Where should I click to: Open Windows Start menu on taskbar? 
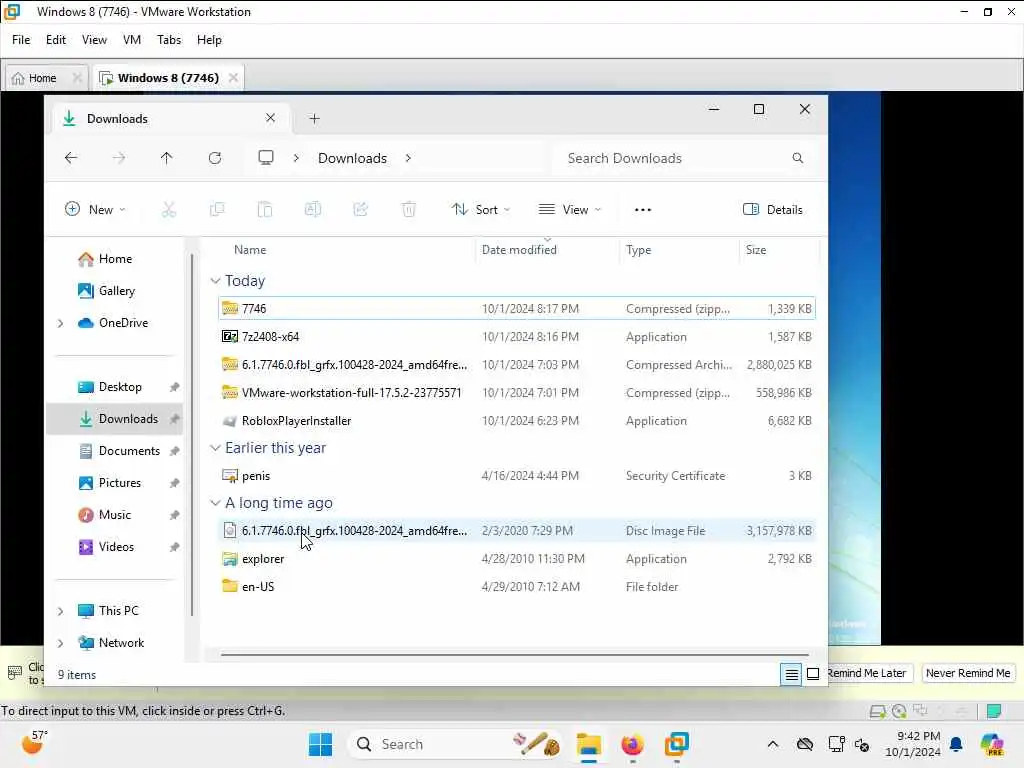[x=320, y=744]
